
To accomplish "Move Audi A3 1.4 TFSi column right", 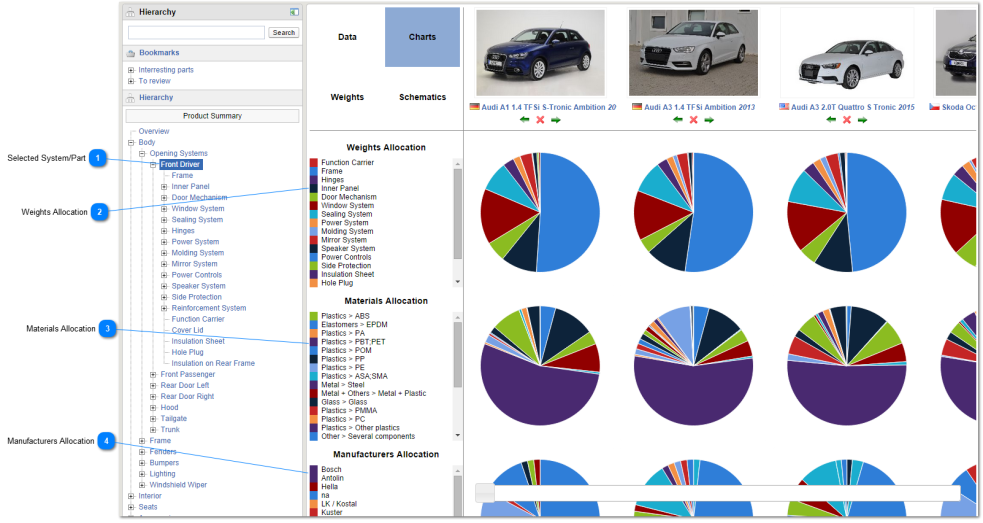I will (709, 120).
